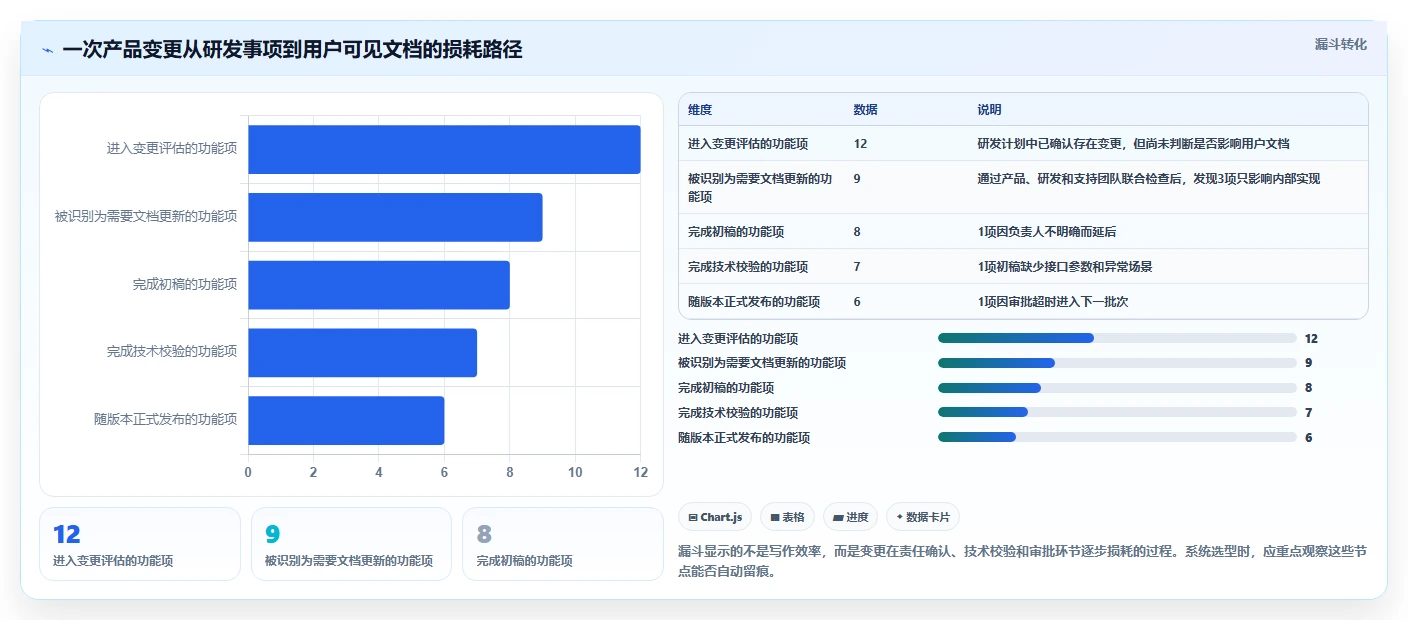Click progress list label 完成技术校验的功能项
Image resolution: width=1408 pixels, height=620 pixels.
click(738, 413)
